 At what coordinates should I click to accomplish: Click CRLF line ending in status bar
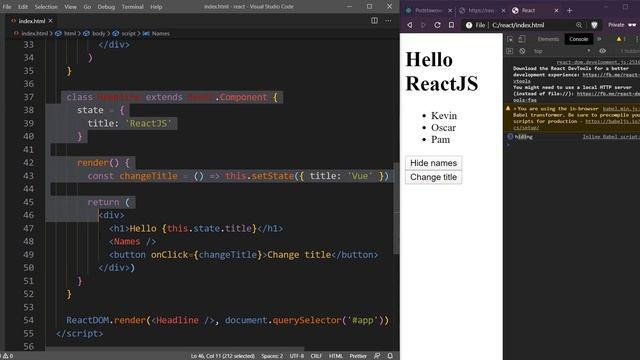click(316, 356)
